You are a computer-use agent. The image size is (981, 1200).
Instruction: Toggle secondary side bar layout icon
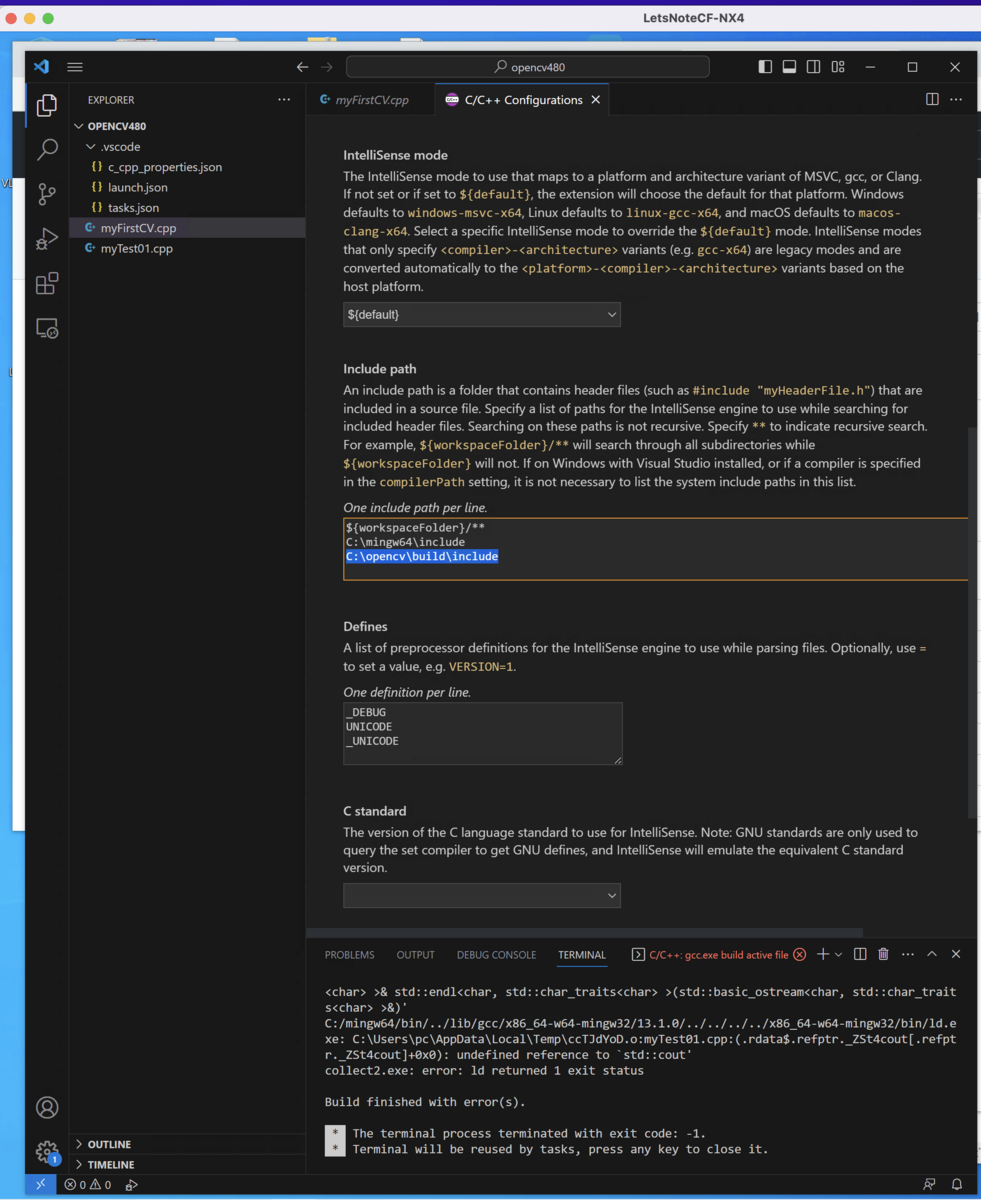tap(814, 67)
